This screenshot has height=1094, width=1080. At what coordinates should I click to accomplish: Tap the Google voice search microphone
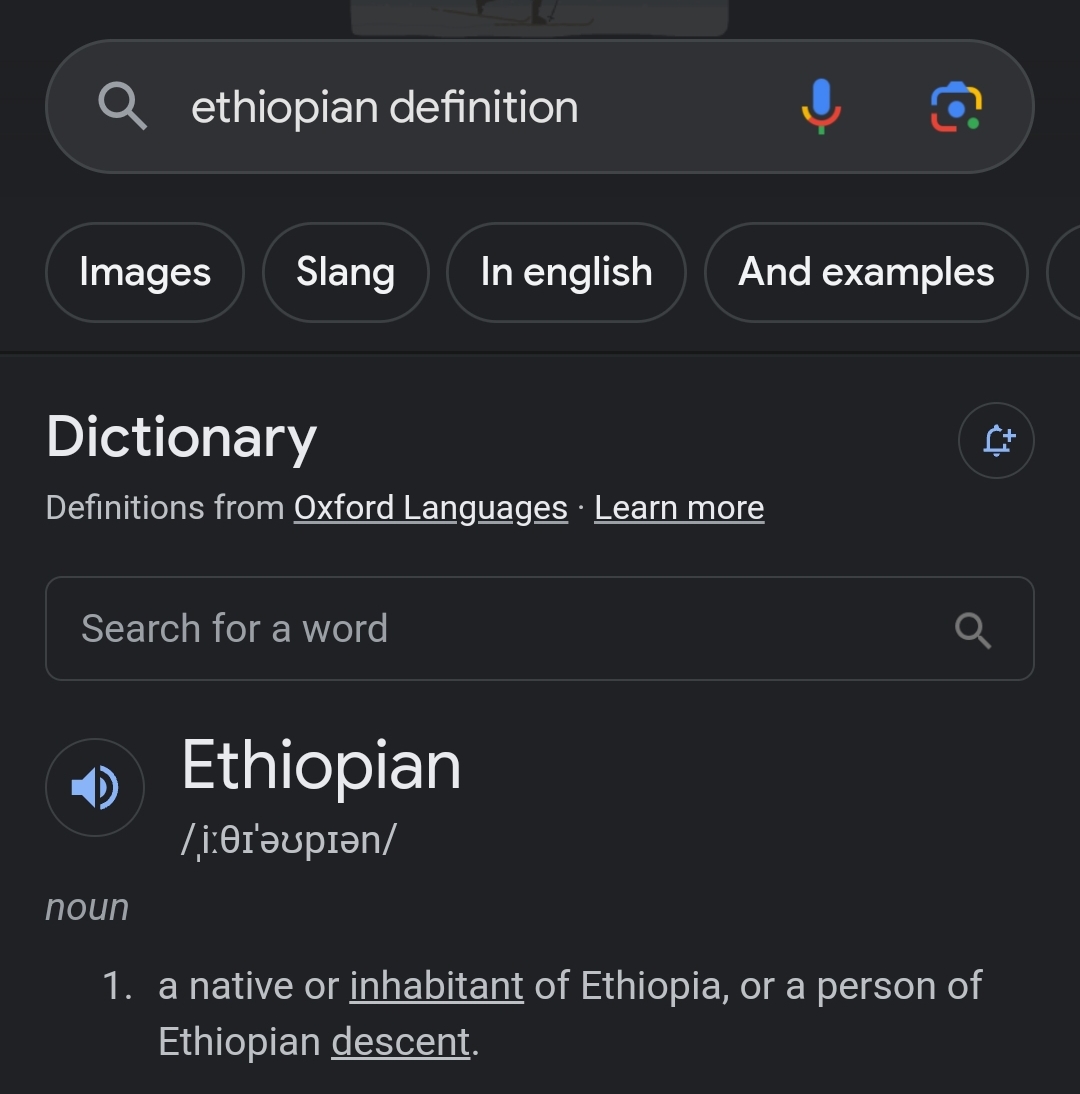tap(821, 107)
